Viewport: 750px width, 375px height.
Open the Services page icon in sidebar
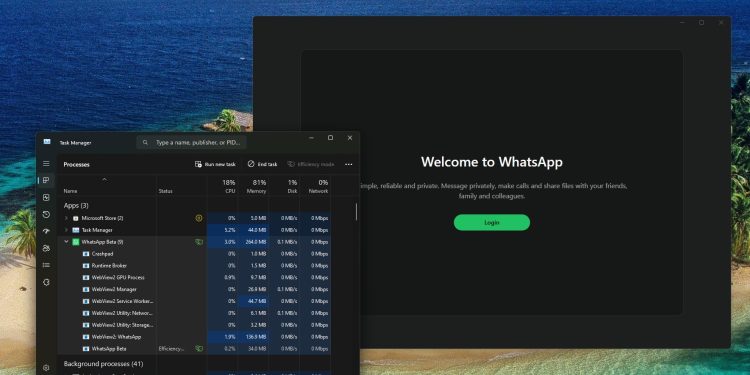pyautogui.click(x=46, y=282)
